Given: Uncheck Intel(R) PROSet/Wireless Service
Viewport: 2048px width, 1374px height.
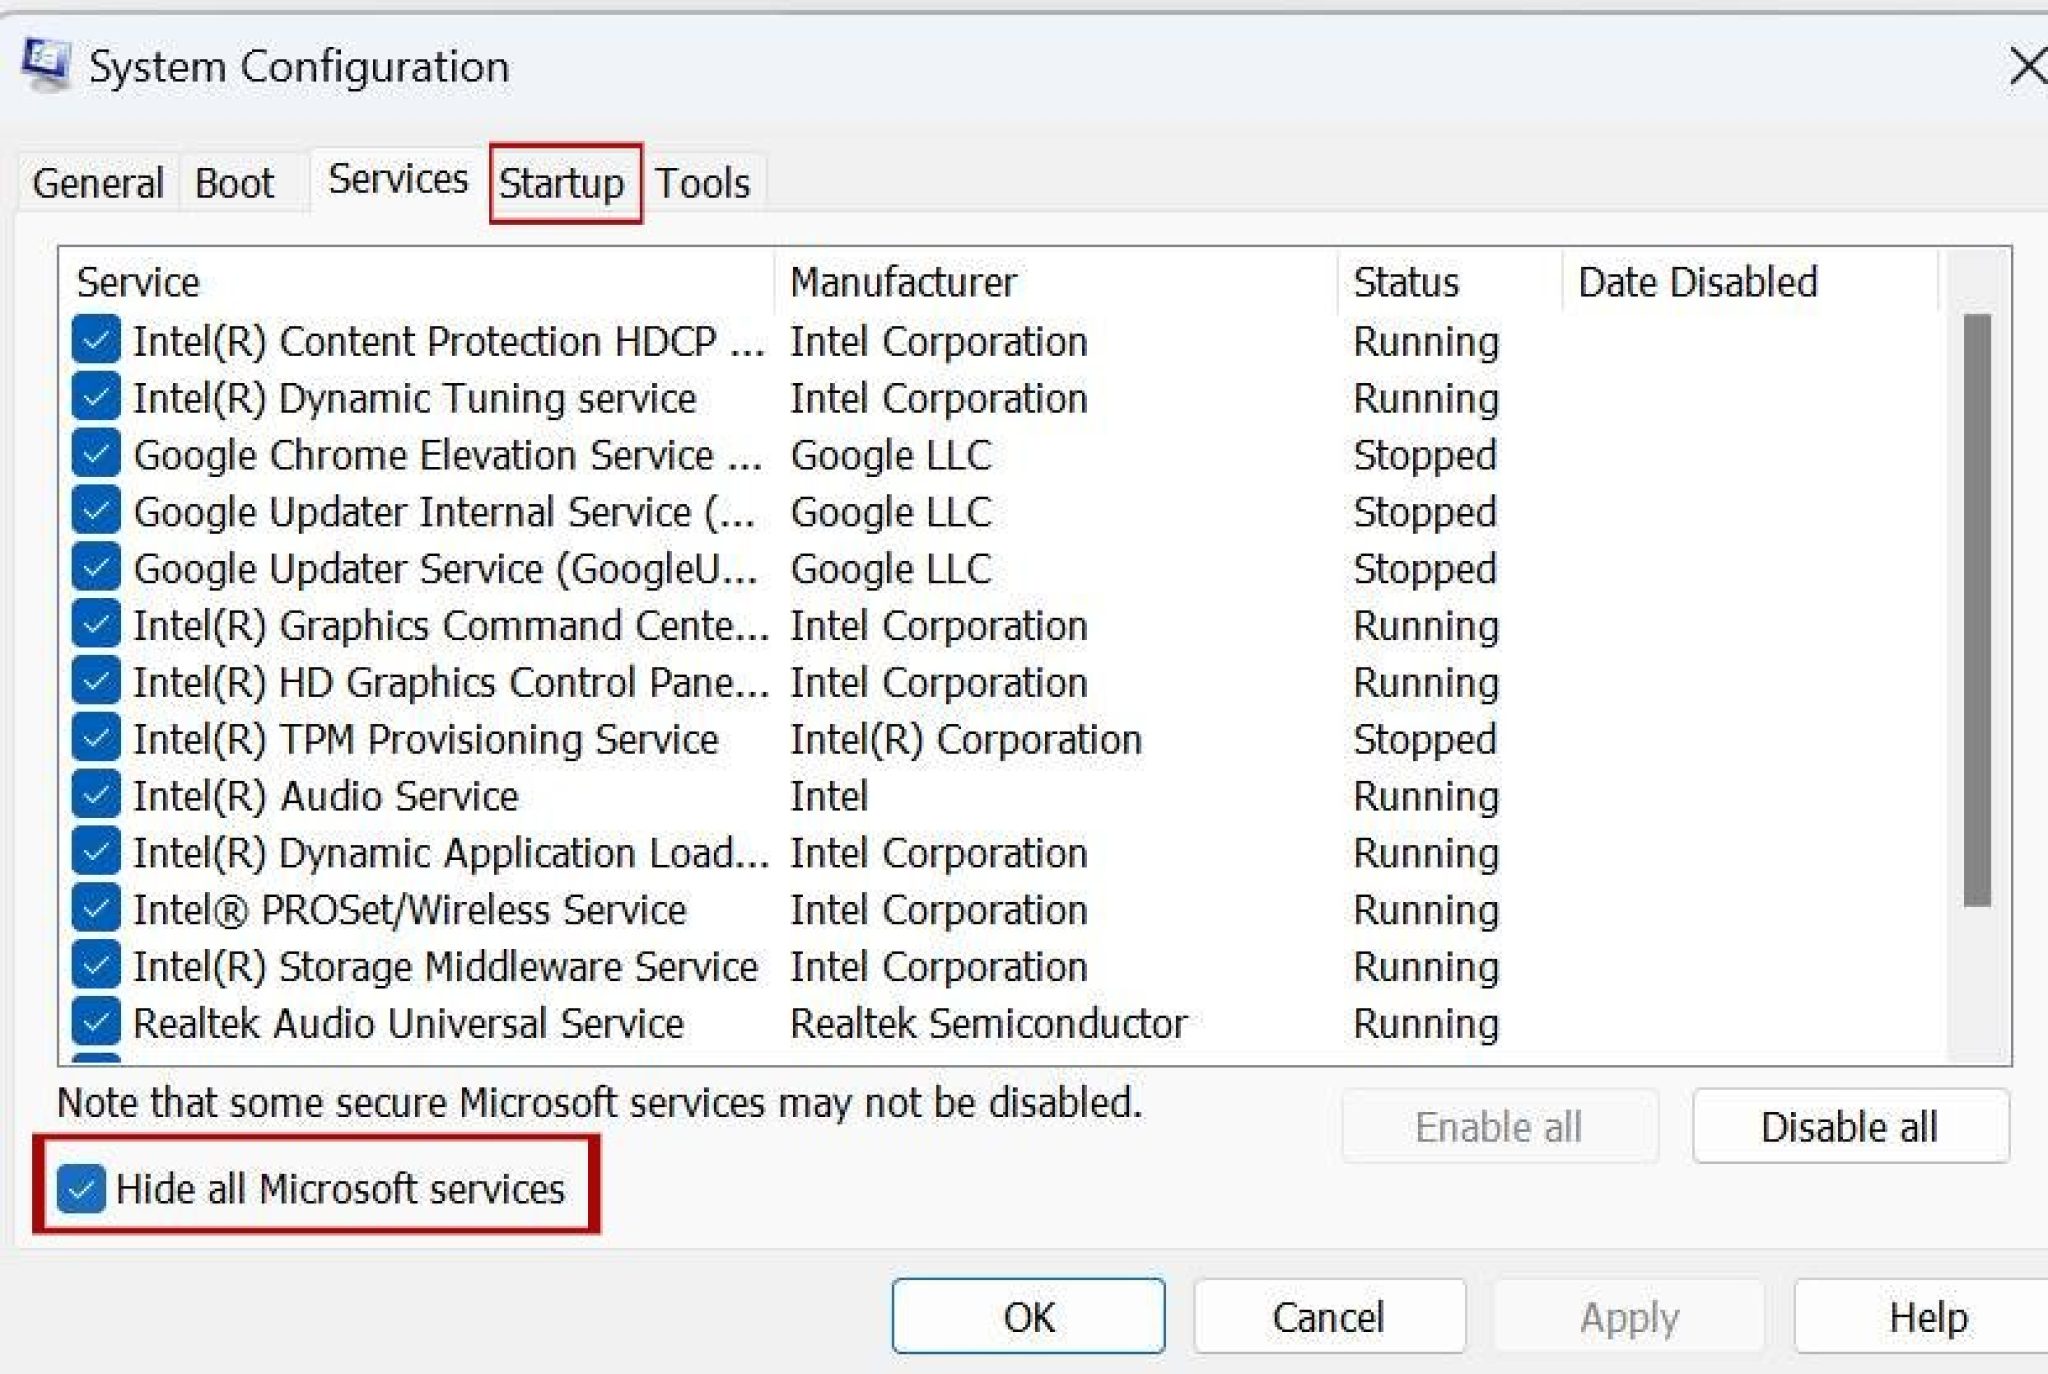Looking at the screenshot, I should point(95,909).
